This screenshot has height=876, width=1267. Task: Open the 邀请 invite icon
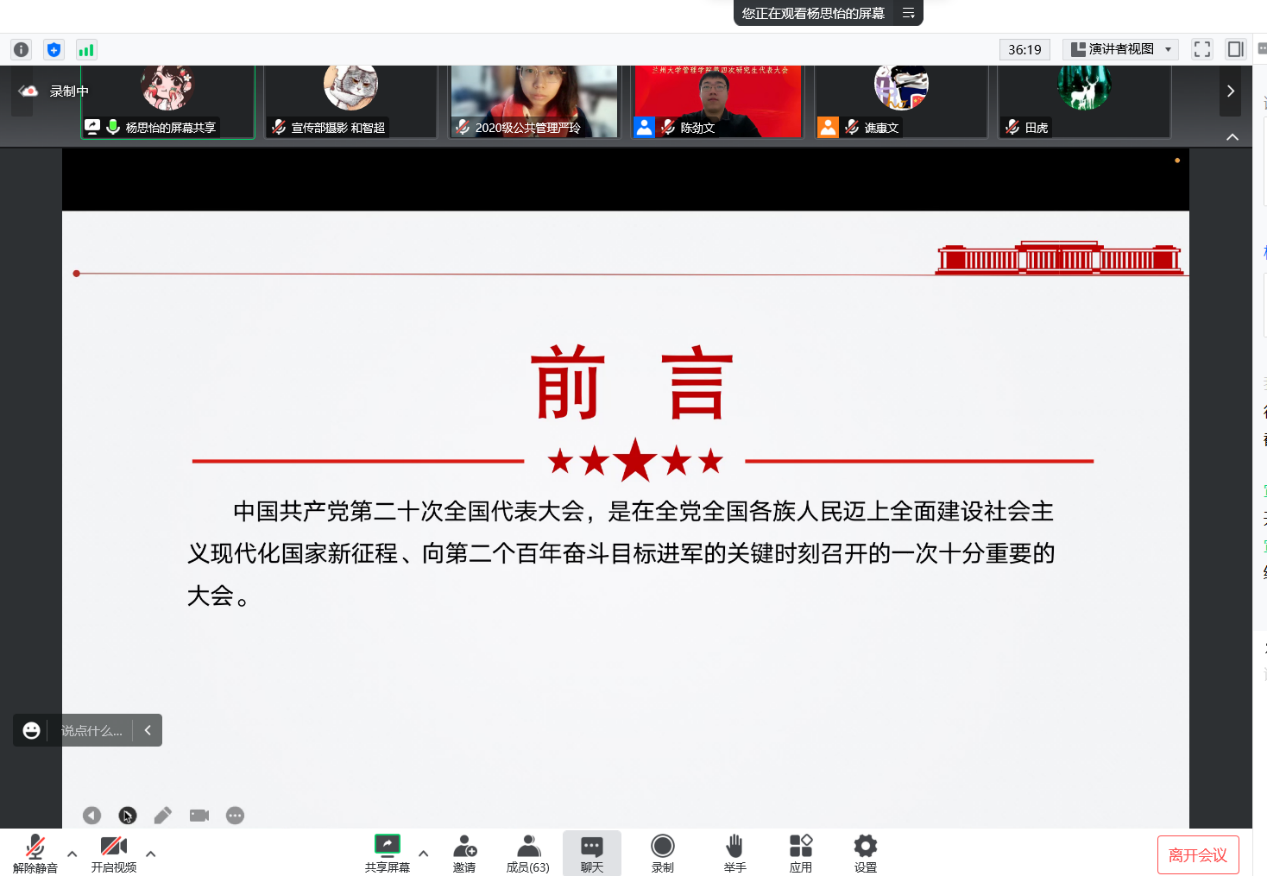click(464, 853)
